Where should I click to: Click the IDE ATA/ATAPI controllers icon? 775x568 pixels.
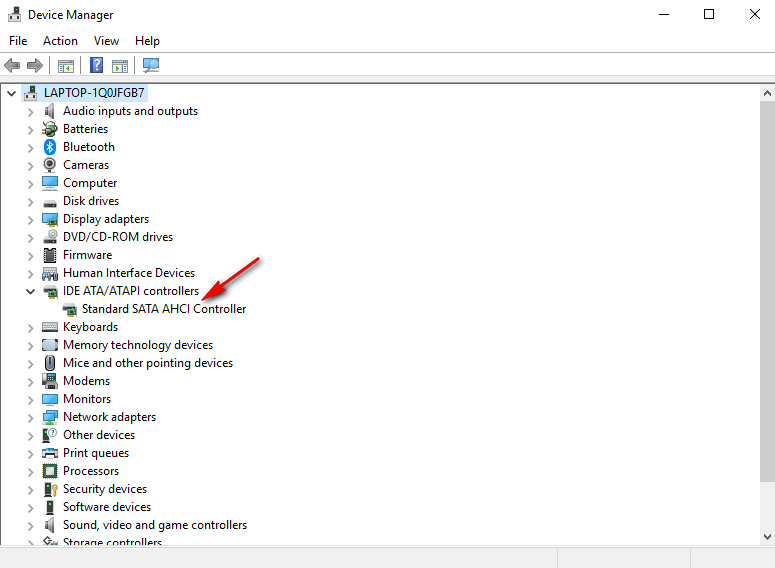pos(49,291)
